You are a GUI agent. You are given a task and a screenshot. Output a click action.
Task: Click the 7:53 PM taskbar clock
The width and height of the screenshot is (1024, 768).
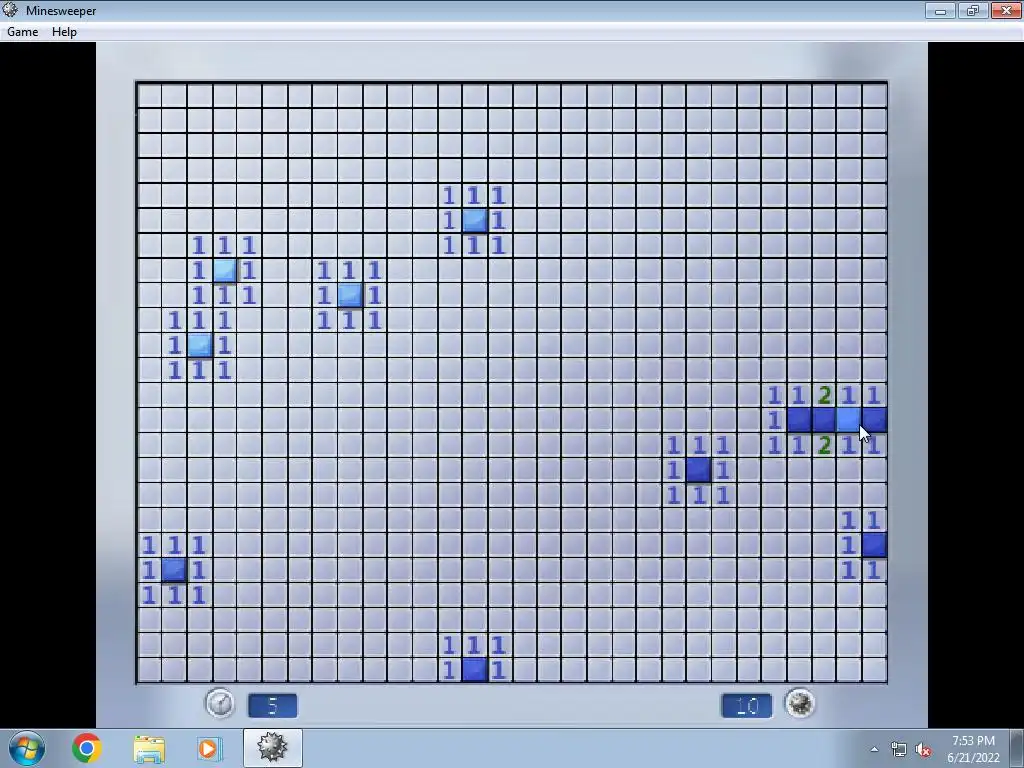click(973, 749)
